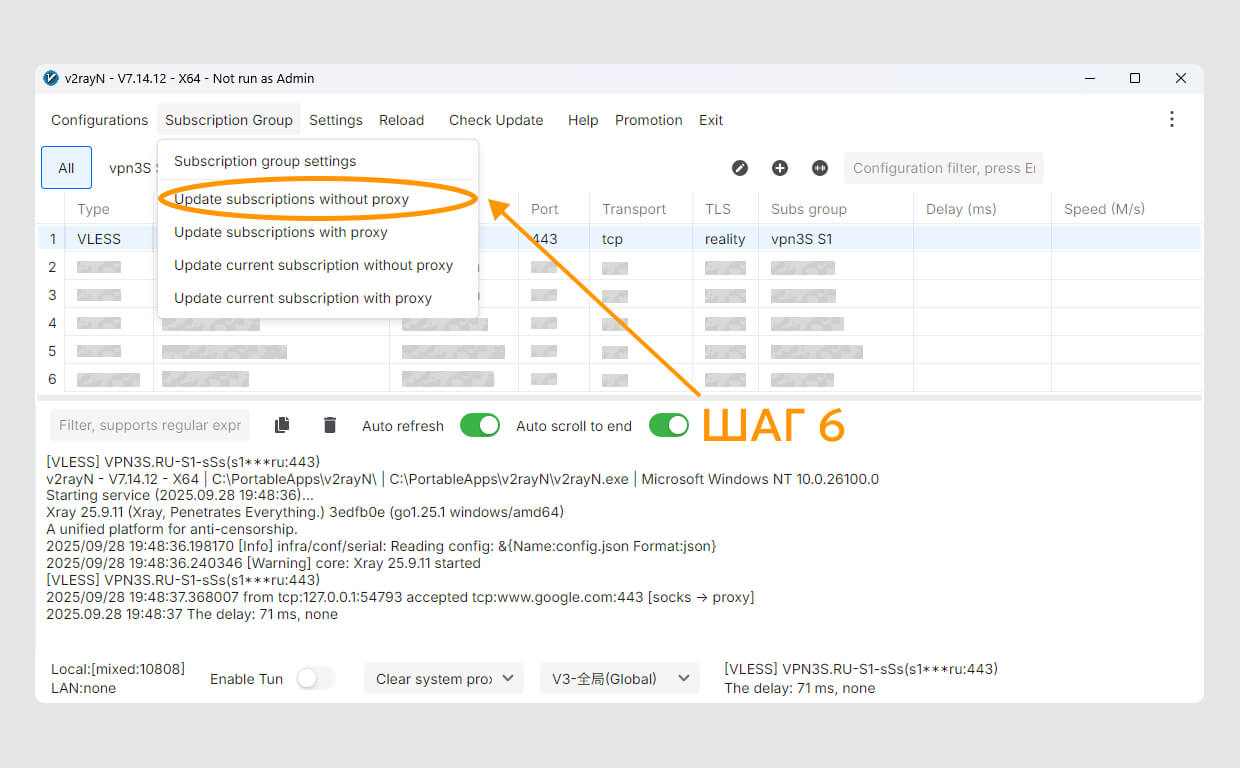Edit the selected server using the pencil icon
The height and width of the screenshot is (768, 1240).
click(x=740, y=168)
